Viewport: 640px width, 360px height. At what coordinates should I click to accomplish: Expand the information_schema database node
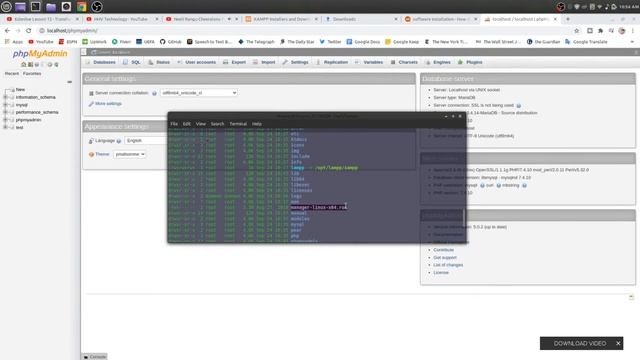coord(5,97)
